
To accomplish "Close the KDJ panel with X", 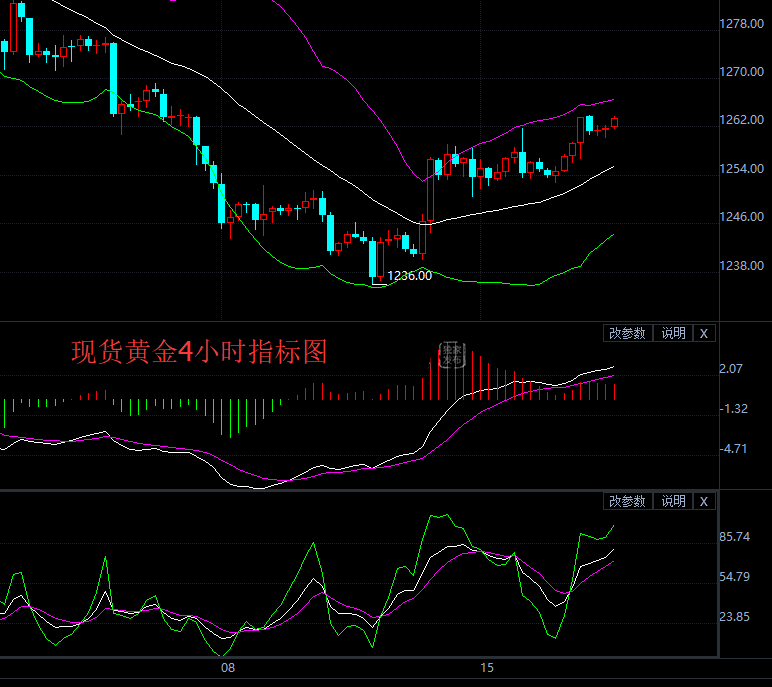I will (x=703, y=501).
